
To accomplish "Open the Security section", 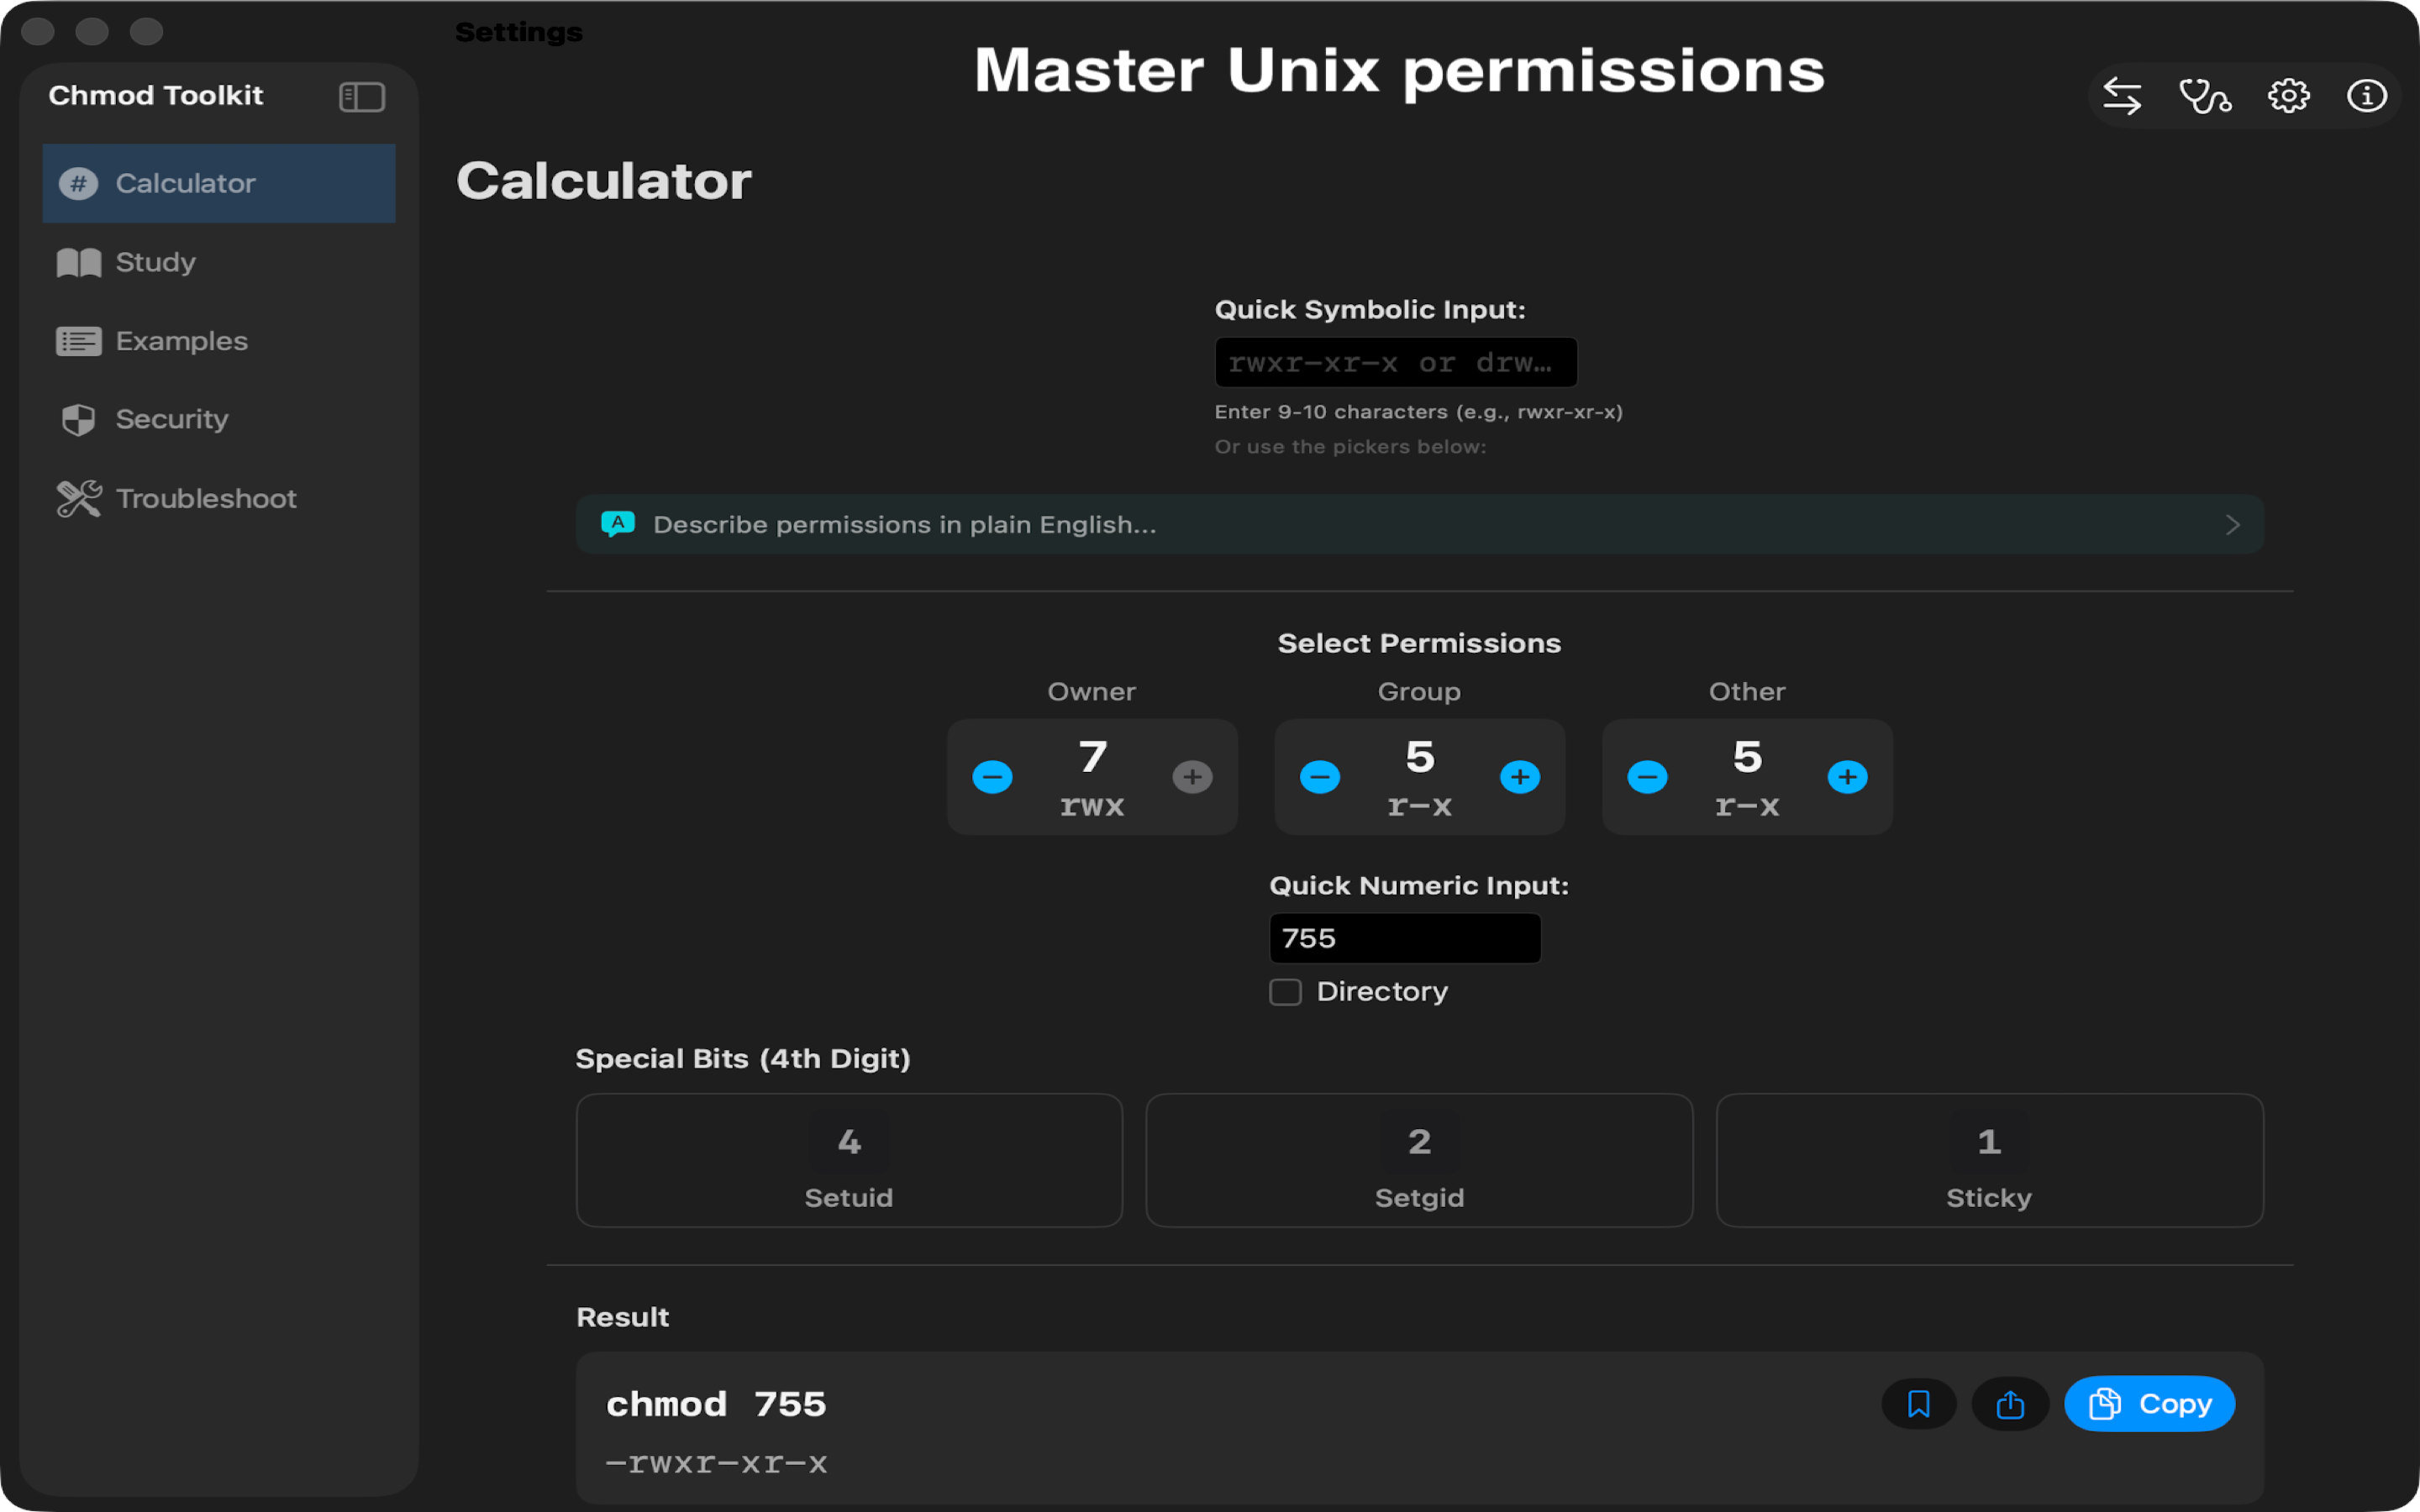I will pyautogui.click(x=219, y=419).
